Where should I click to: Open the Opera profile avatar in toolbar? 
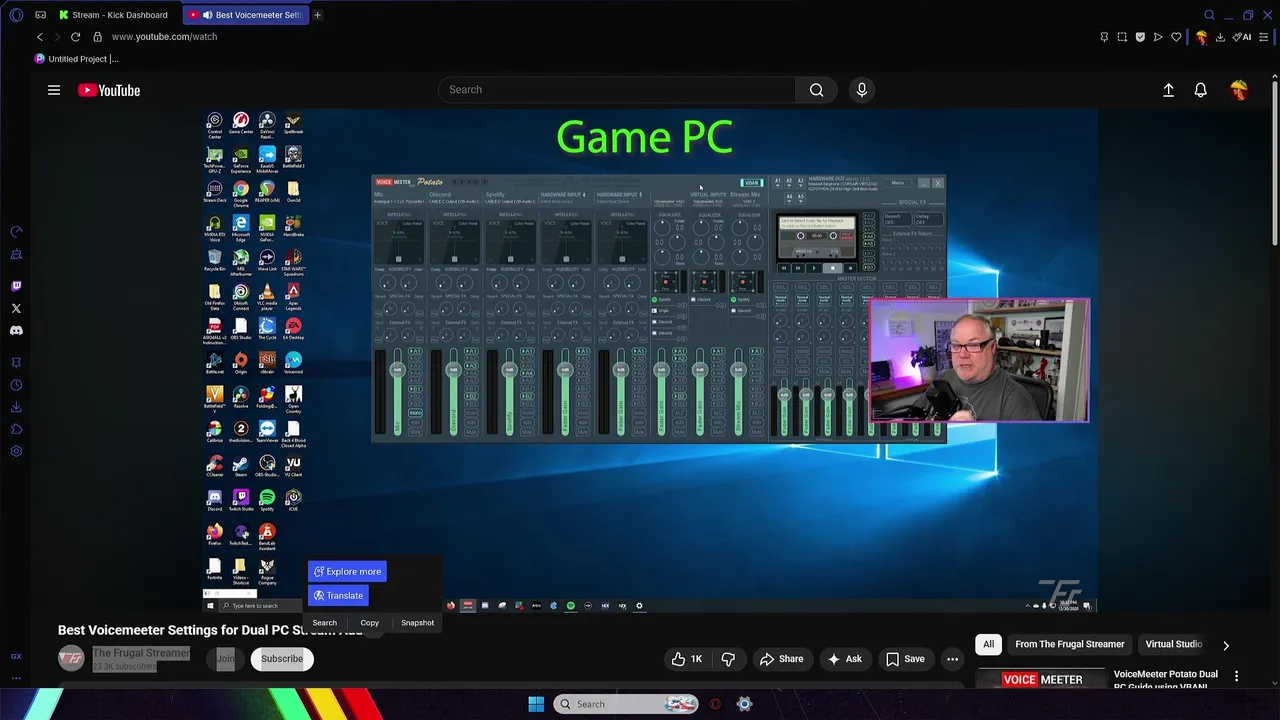coord(1201,37)
